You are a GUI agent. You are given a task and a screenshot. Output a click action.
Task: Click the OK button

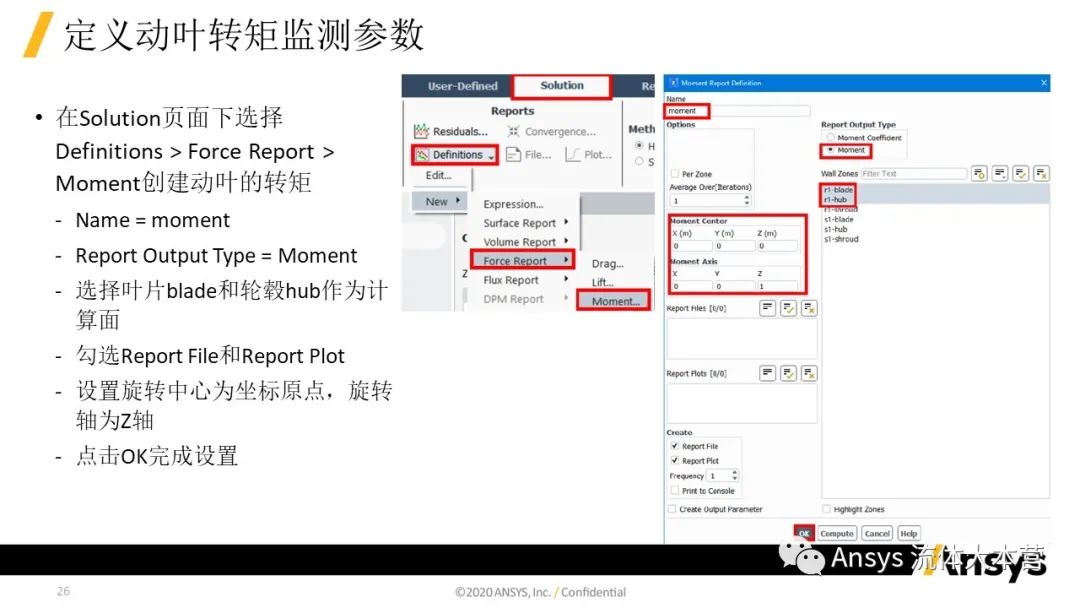point(804,533)
